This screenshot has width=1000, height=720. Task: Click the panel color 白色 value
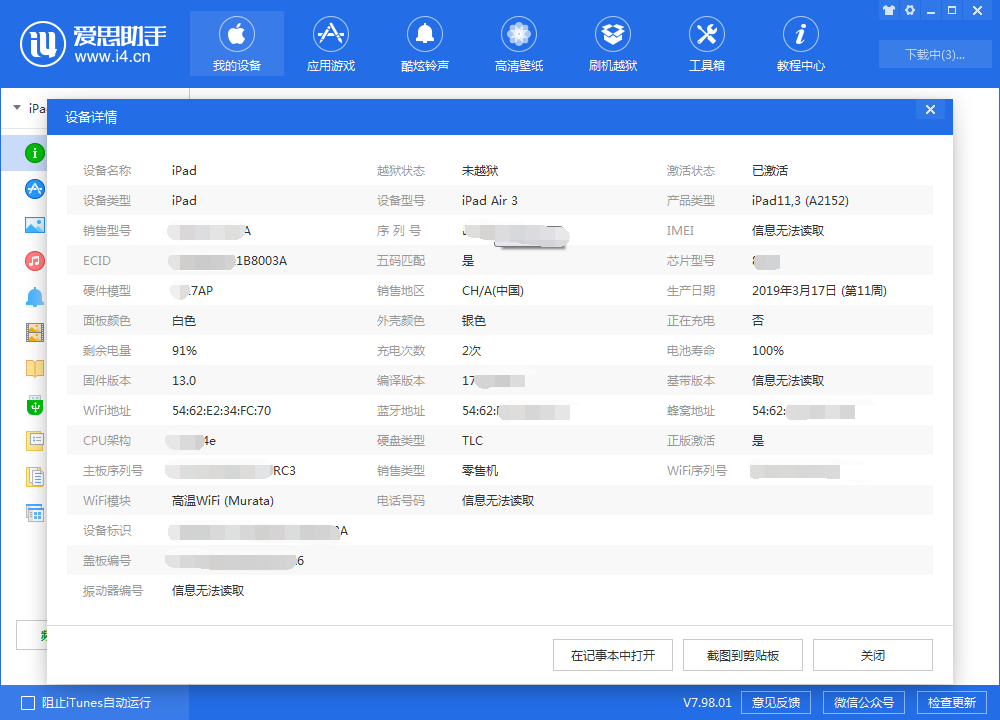click(184, 321)
